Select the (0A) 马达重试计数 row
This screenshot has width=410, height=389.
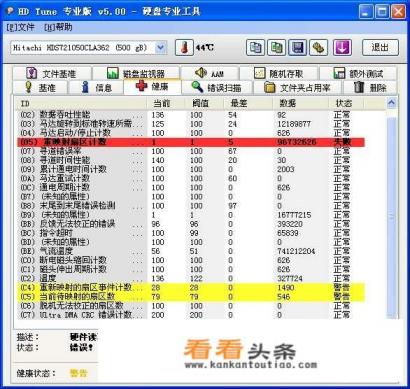(x=191, y=178)
